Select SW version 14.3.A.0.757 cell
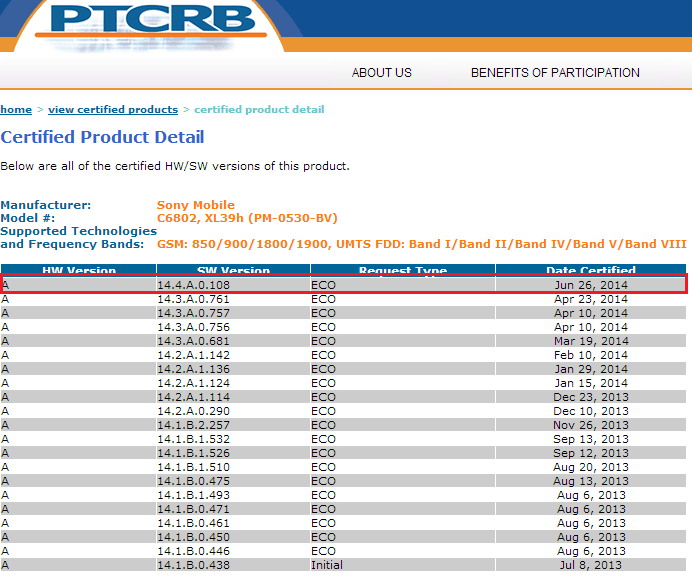Screen dimensions: 692x578 [x=233, y=313]
